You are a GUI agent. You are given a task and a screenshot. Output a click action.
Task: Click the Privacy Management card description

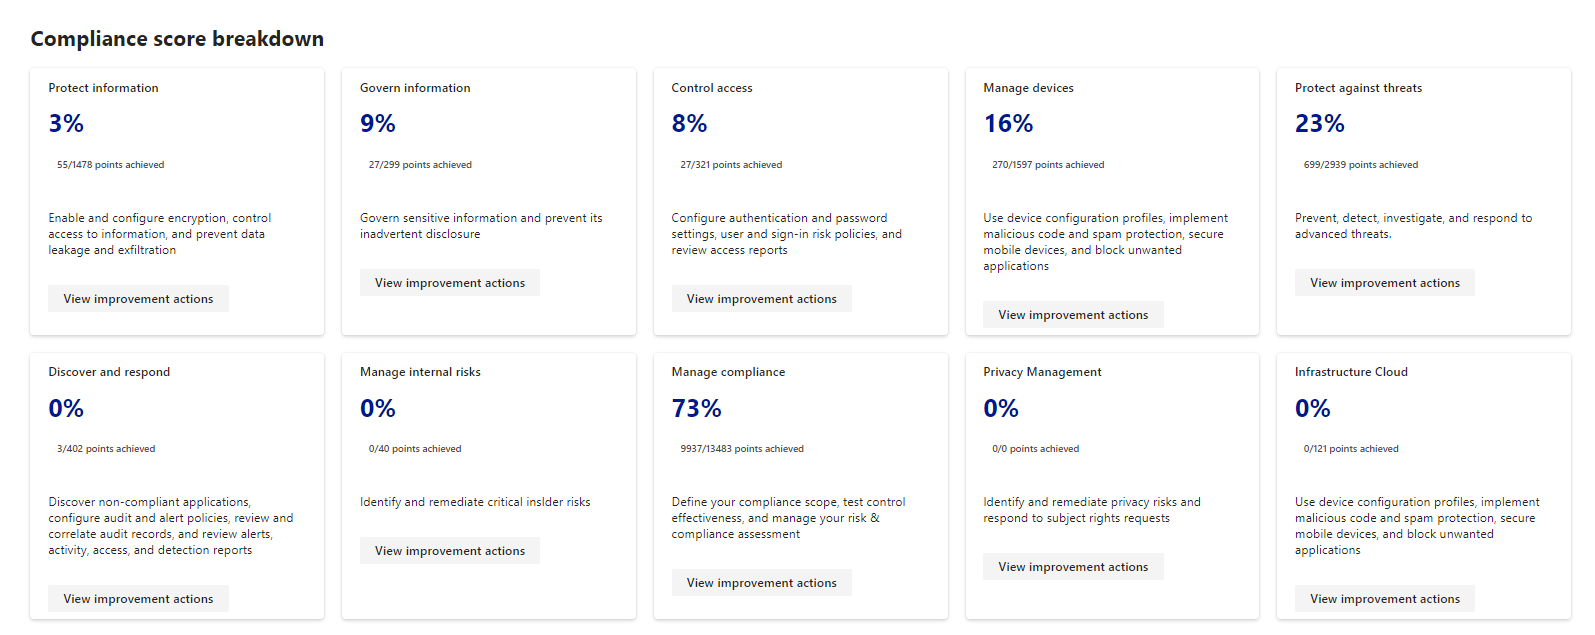pyautogui.click(x=1091, y=510)
